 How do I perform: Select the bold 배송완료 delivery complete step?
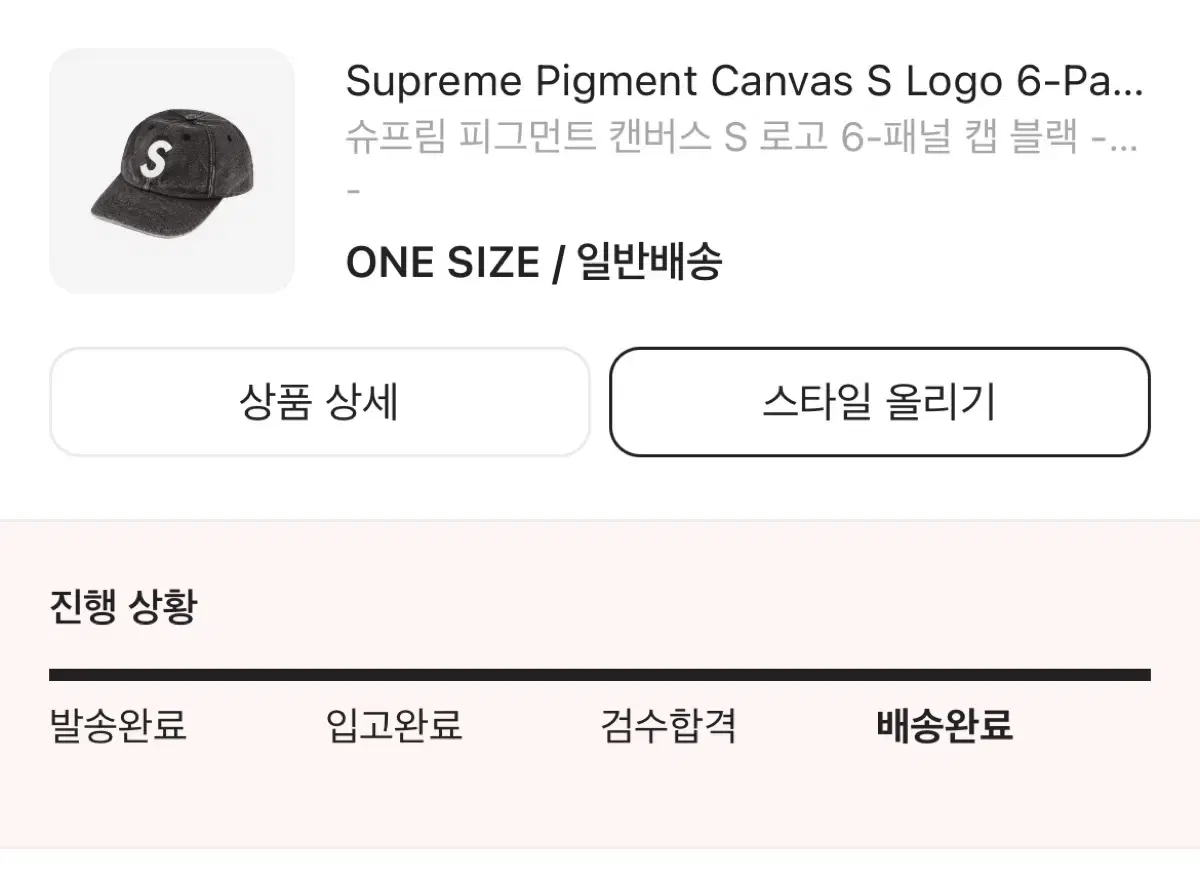(x=945, y=725)
